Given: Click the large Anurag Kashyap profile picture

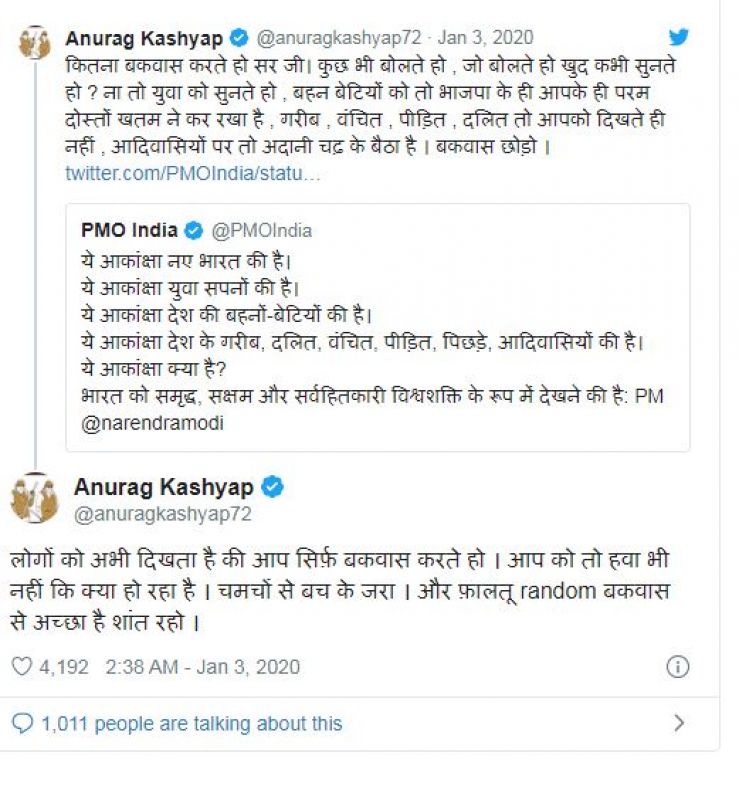Looking at the screenshot, I should (x=34, y=497).
